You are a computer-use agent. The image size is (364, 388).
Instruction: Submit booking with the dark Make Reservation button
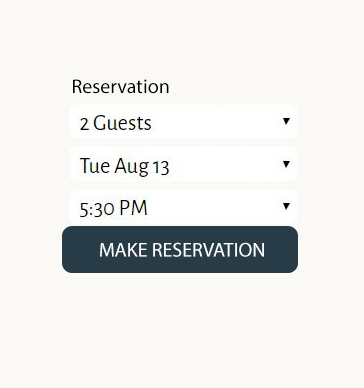pyautogui.click(x=180, y=249)
